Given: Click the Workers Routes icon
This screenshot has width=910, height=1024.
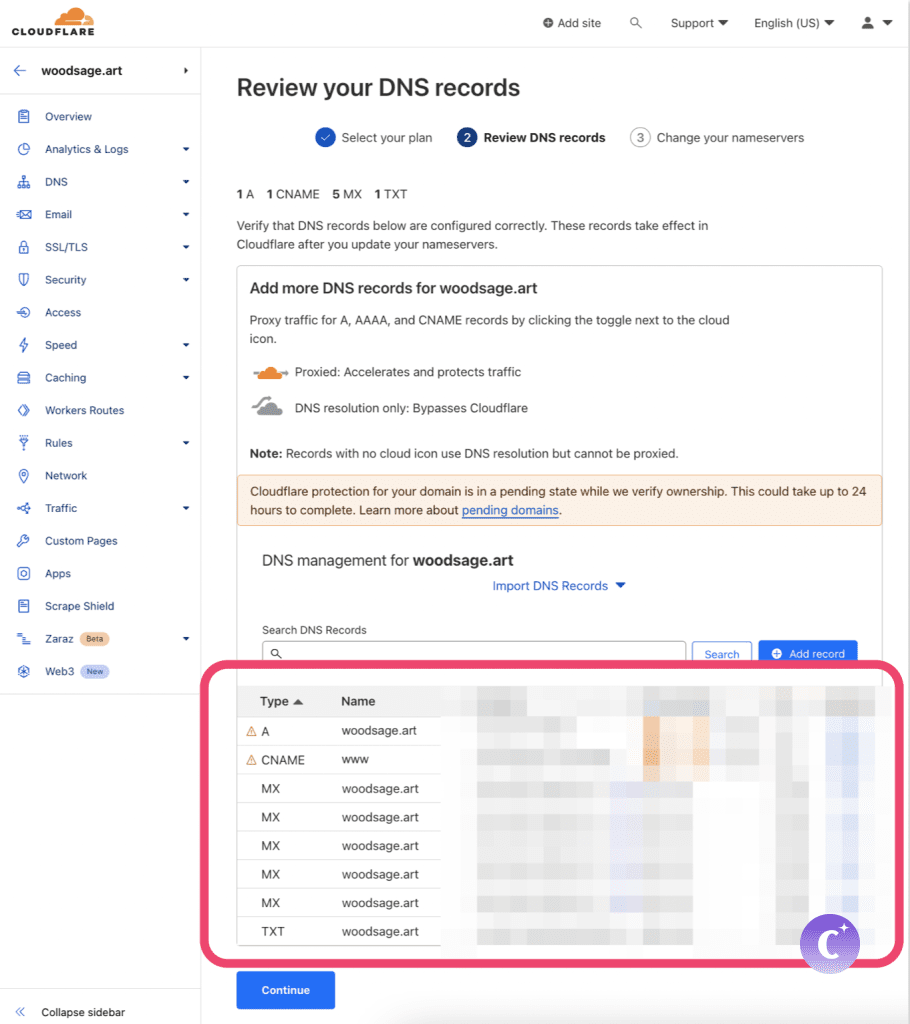Looking at the screenshot, I should (x=24, y=410).
